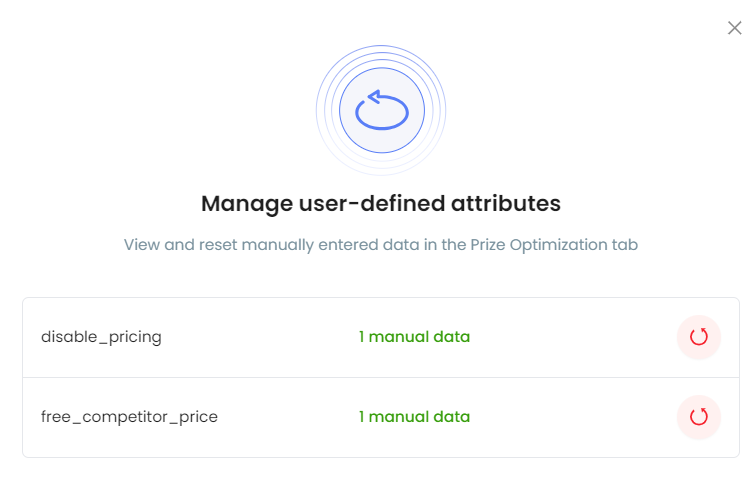Open '1 manual data' for disable_pricing
This screenshot has width=756, height=500.
point(414,337)
